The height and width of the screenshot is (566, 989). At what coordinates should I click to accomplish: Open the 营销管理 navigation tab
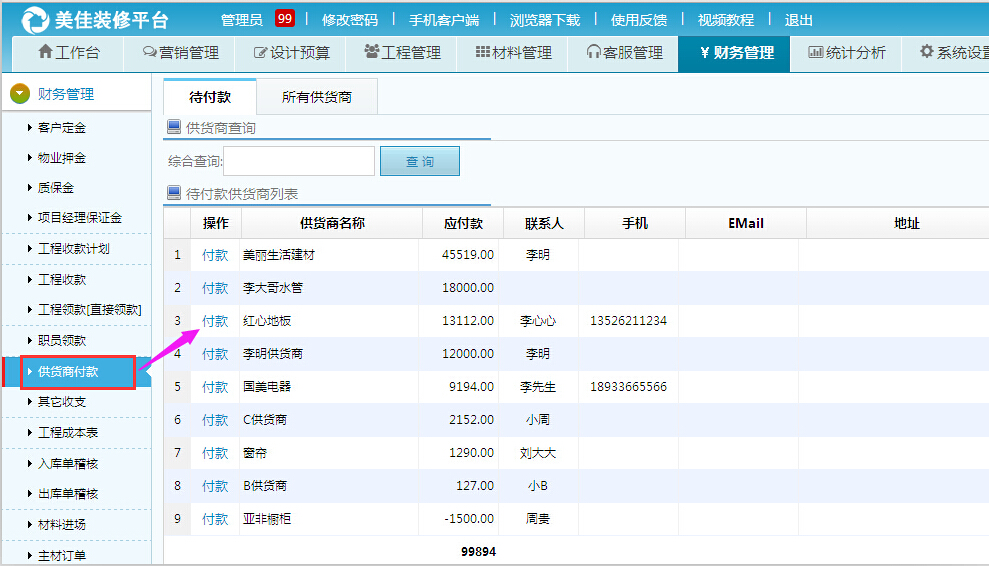(x=180, y=53)
